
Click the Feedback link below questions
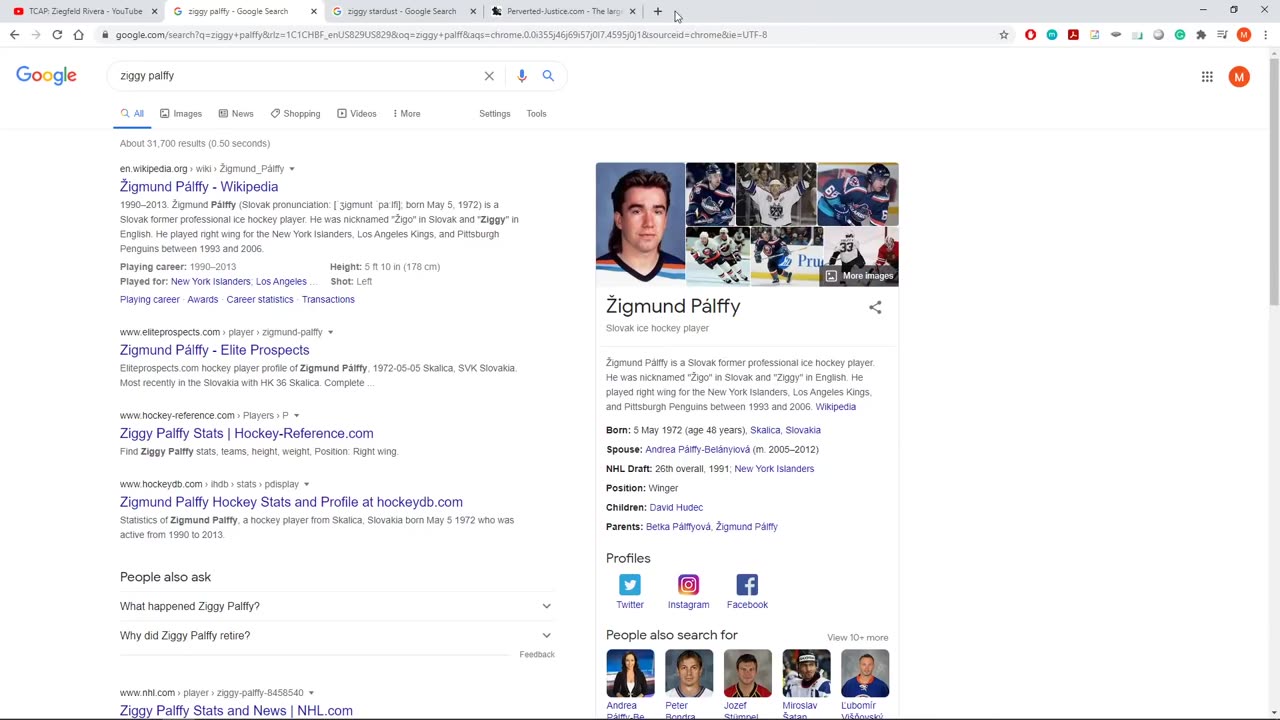click(537, 655)
